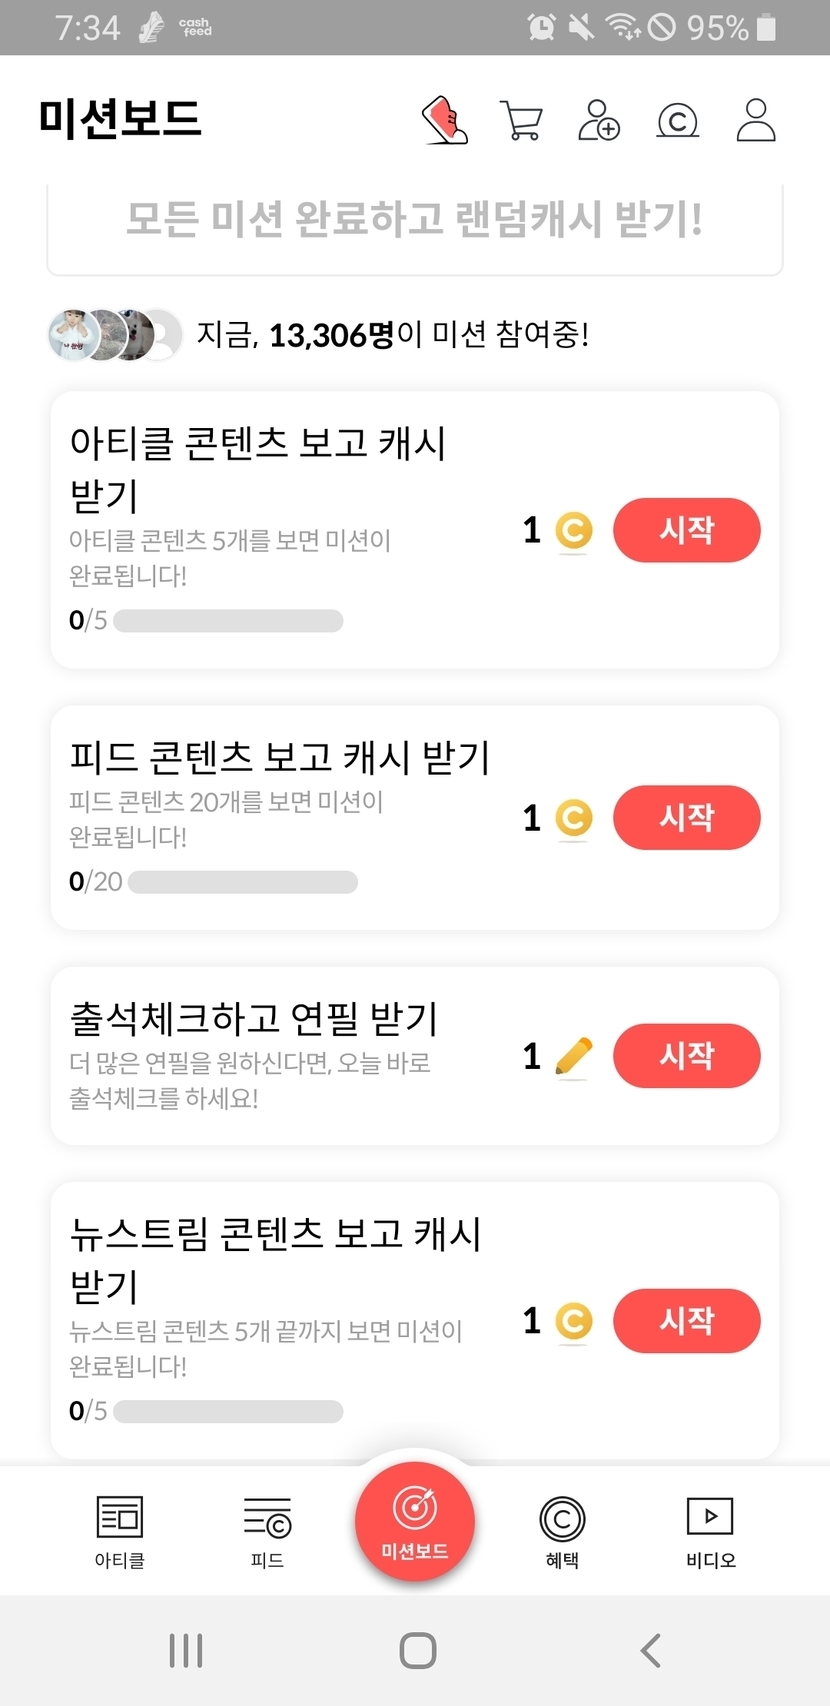Click the 피드 콘텐츠 0/20 progress bar
The height and width of the screenshot is (1706, 830).
243,882
